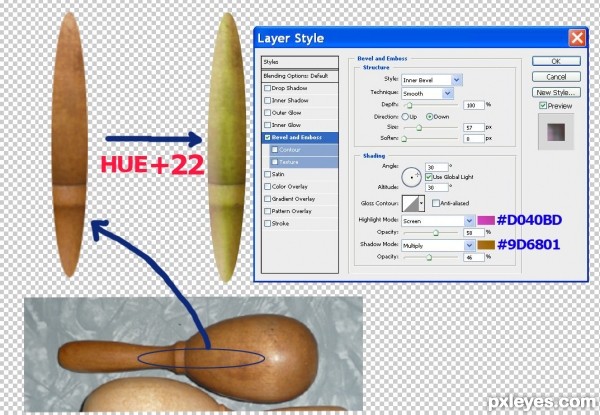Select Styles in the left list
Viewport: 600px width, 415px height.
coord(300,62)
